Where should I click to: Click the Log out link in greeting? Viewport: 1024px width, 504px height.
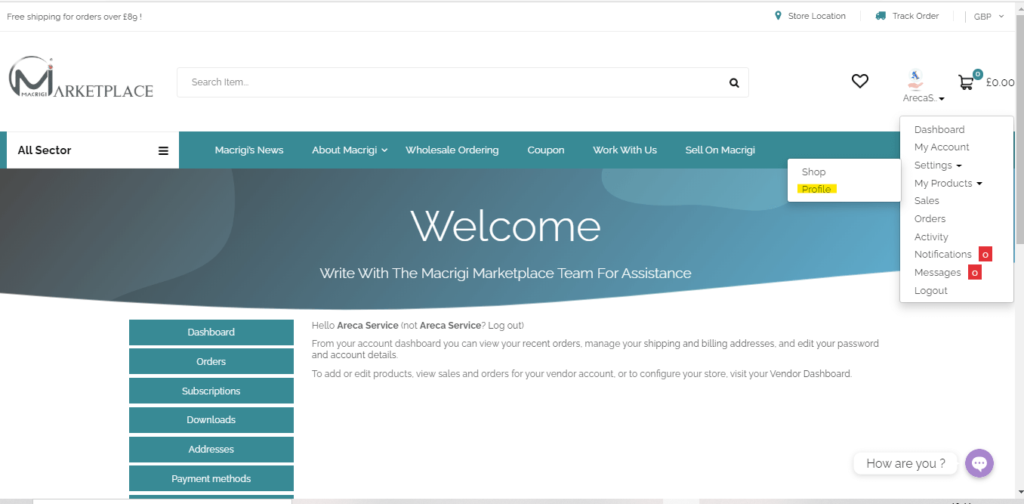point(504,325)
